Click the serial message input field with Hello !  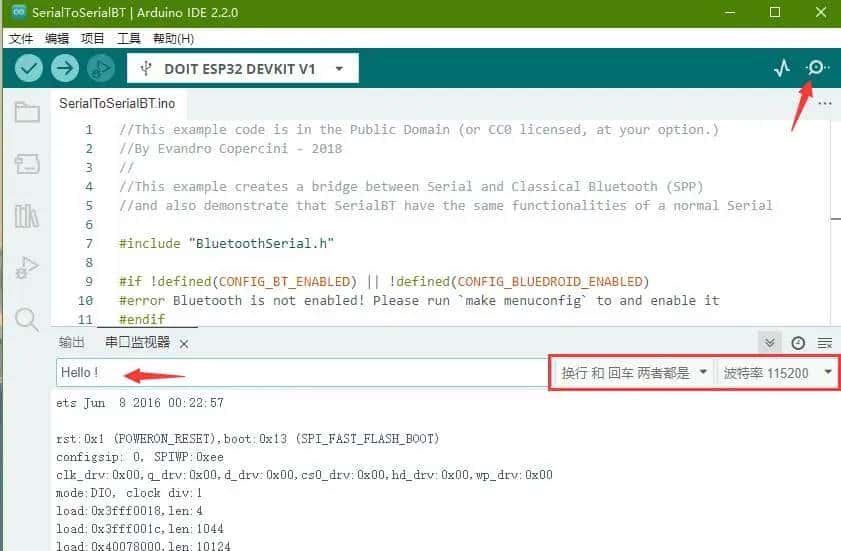(x=302, y=373)
